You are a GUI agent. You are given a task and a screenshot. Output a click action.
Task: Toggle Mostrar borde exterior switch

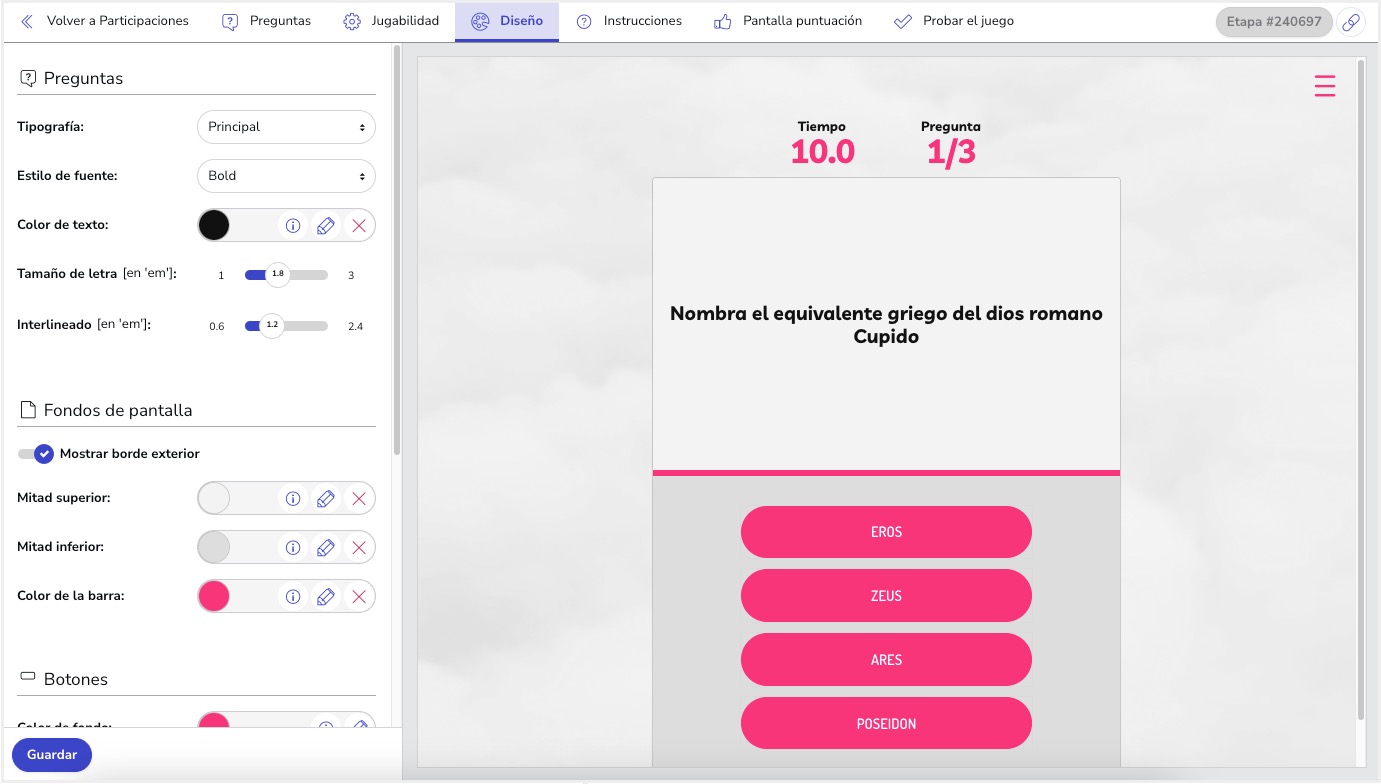[x=35, y=454]
